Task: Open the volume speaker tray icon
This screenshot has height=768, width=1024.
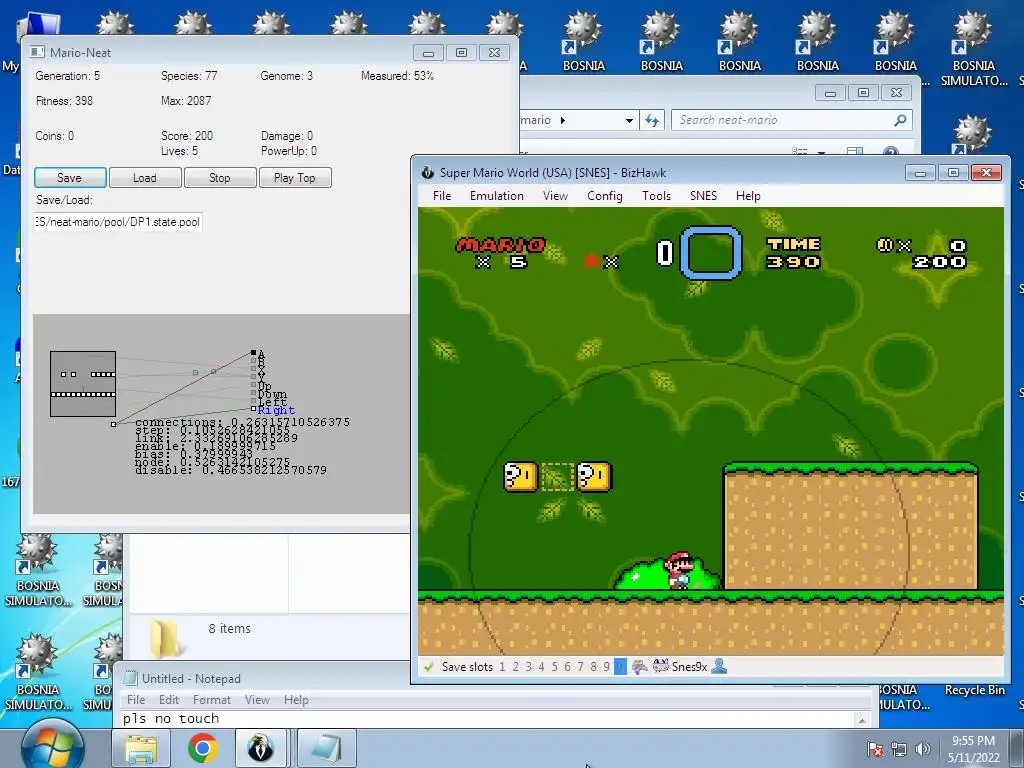Action: pyautogui.click(x=923, y=749)
